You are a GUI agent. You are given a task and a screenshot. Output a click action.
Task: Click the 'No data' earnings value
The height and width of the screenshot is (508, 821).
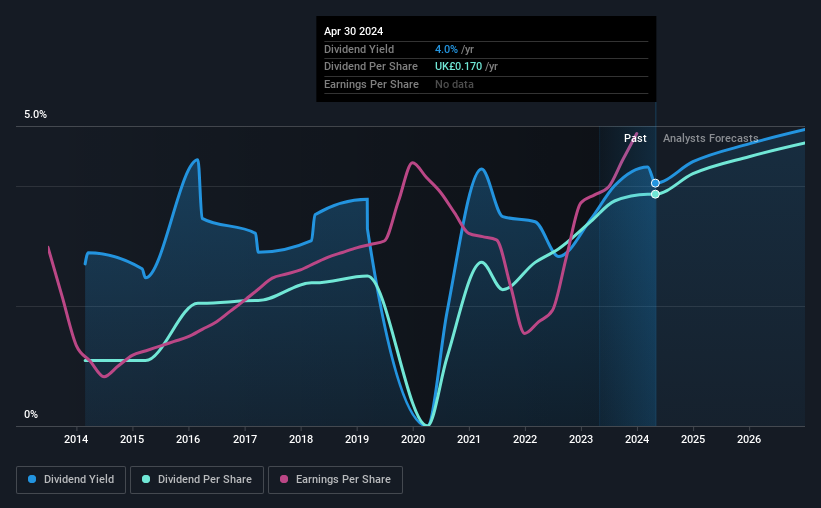(454, 84)
